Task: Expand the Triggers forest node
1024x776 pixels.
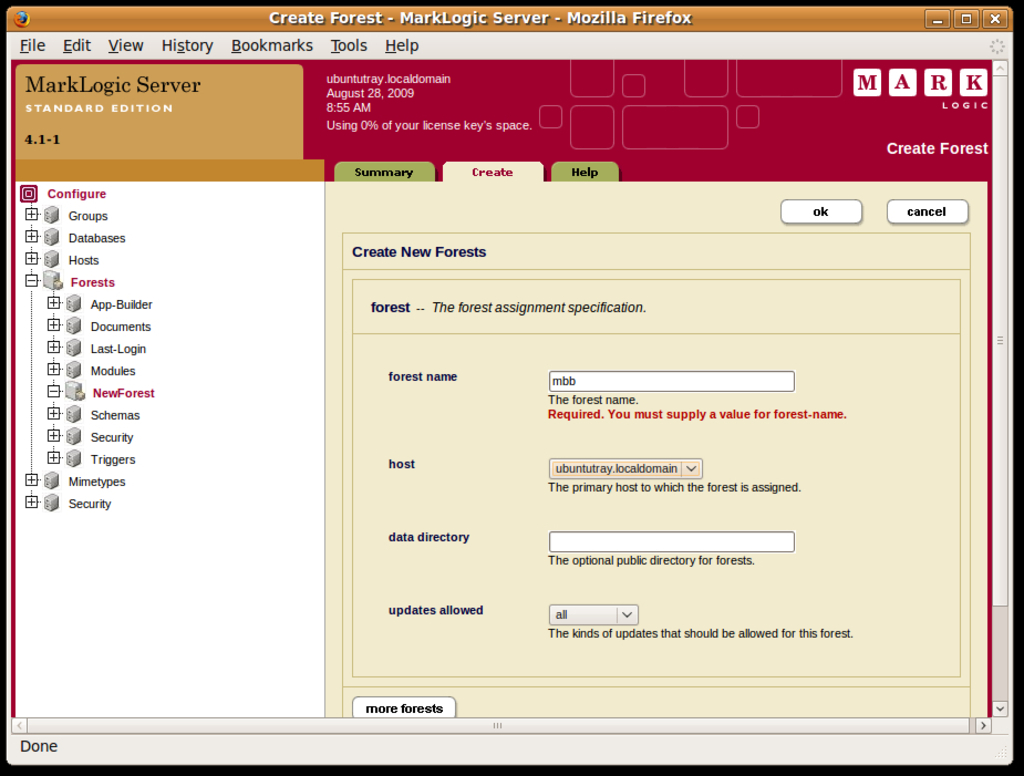Action: click(x=54, y=458)
